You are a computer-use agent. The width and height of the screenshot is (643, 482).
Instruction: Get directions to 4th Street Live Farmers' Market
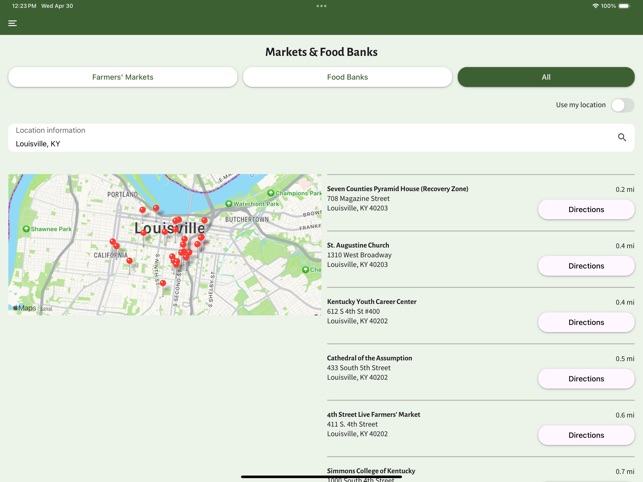(x=586, y=435)
